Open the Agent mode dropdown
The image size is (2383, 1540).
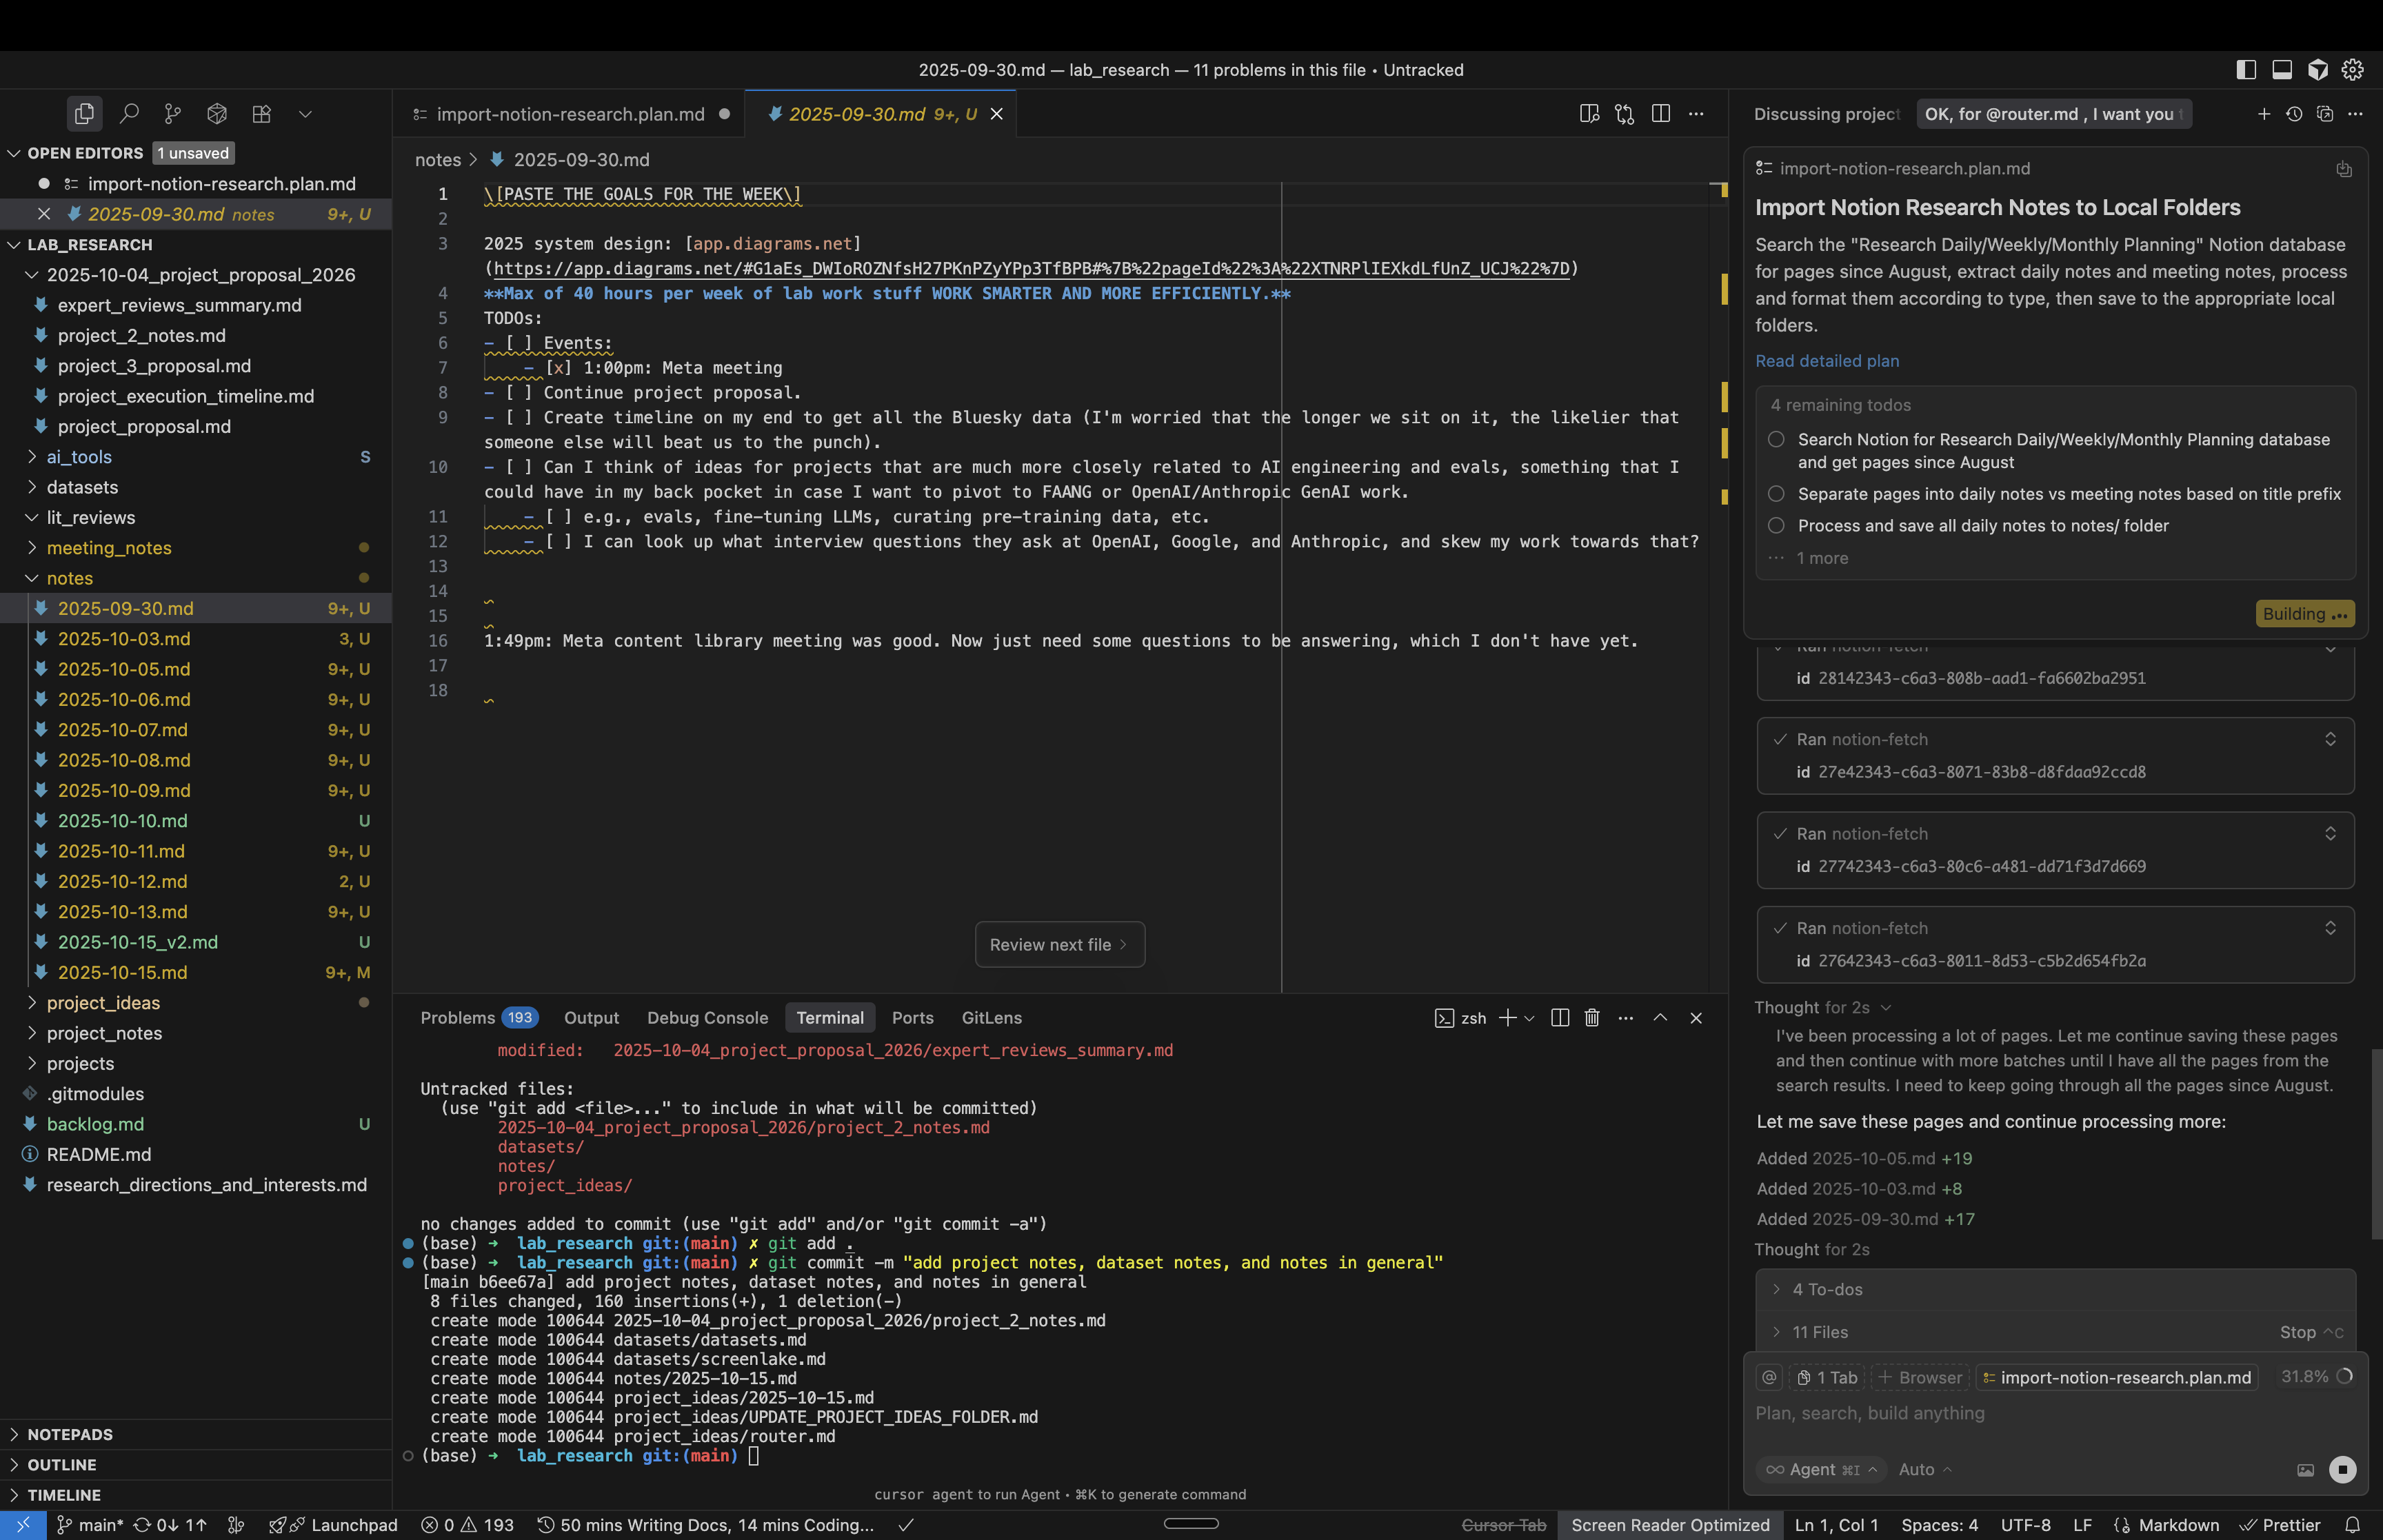click(x=1821, y=1469)
